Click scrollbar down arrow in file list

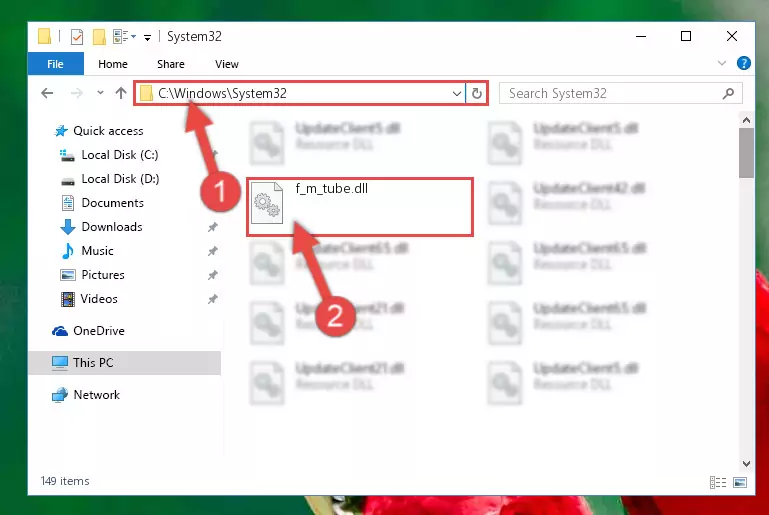click(x=746, y=464)
